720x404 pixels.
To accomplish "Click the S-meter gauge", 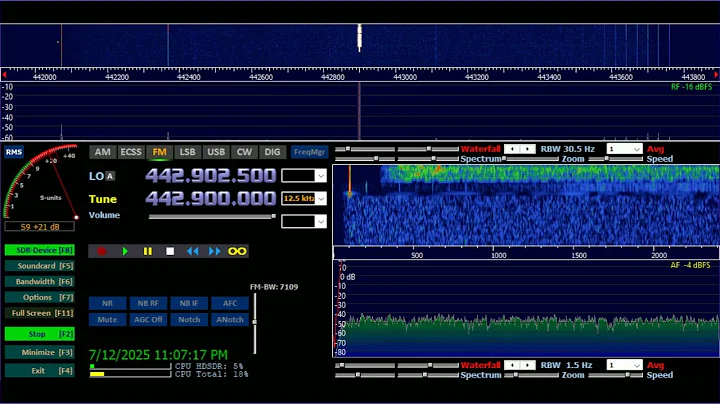I will tap(40, 182).
